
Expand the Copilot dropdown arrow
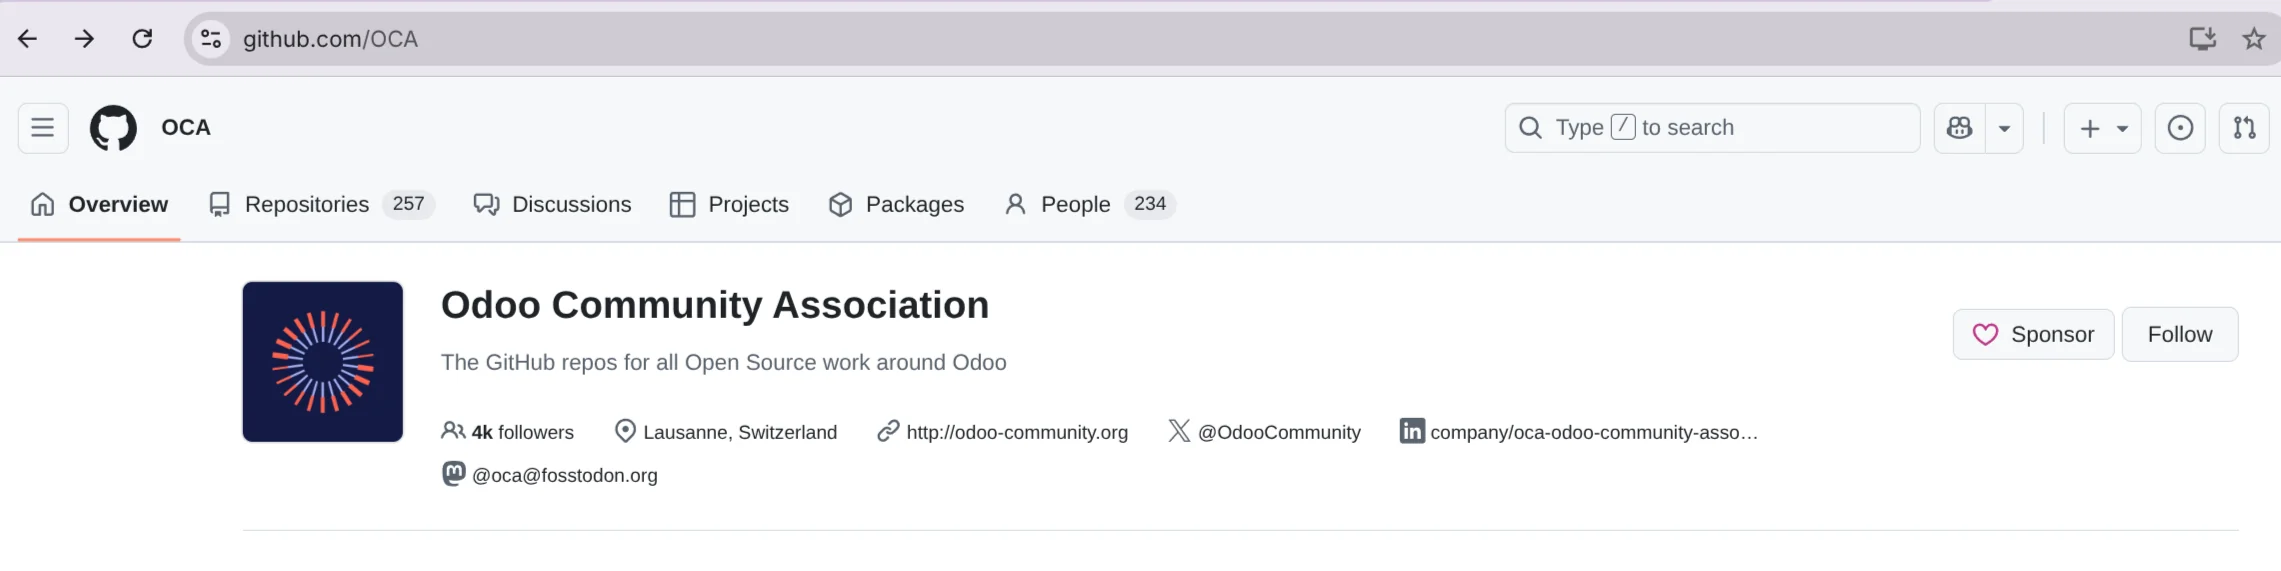[x=2004, y=128]
